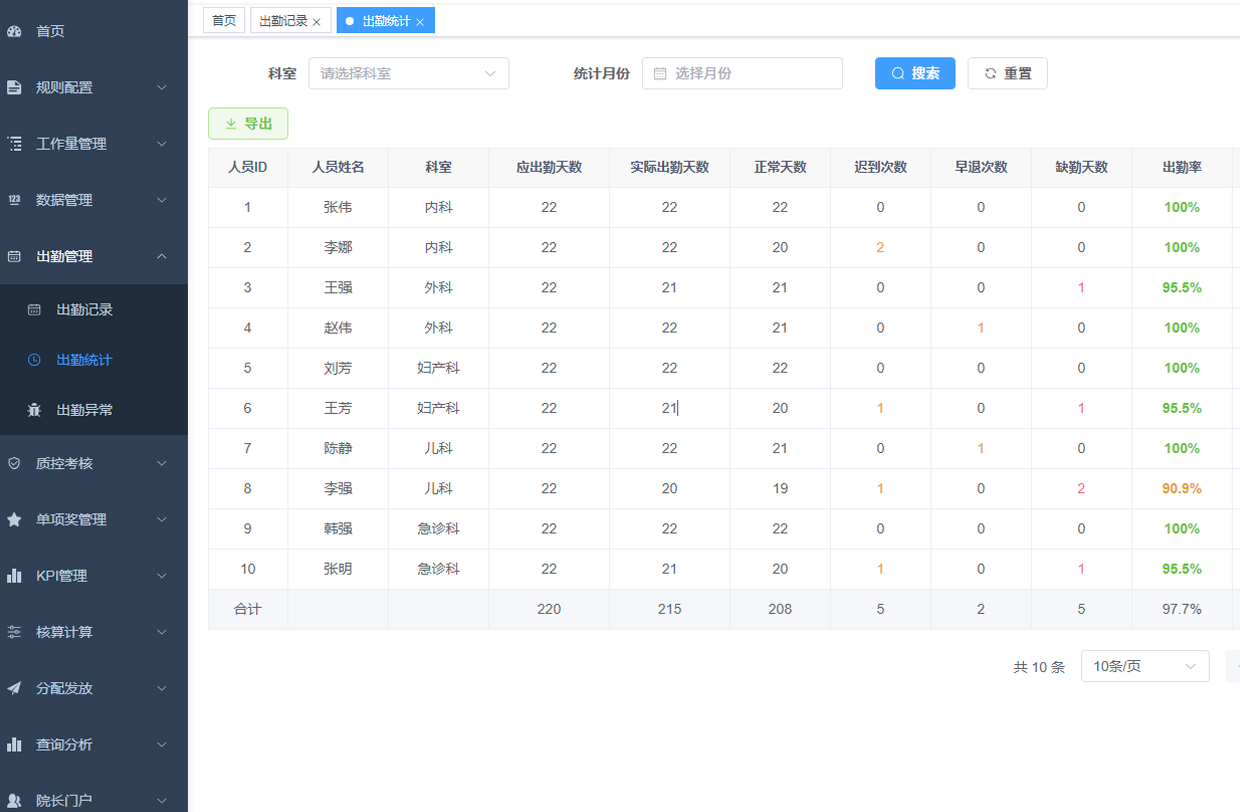Select the KPI管理 bar chart icon
The image size is (1240, 812).
[x=14, y=575]
